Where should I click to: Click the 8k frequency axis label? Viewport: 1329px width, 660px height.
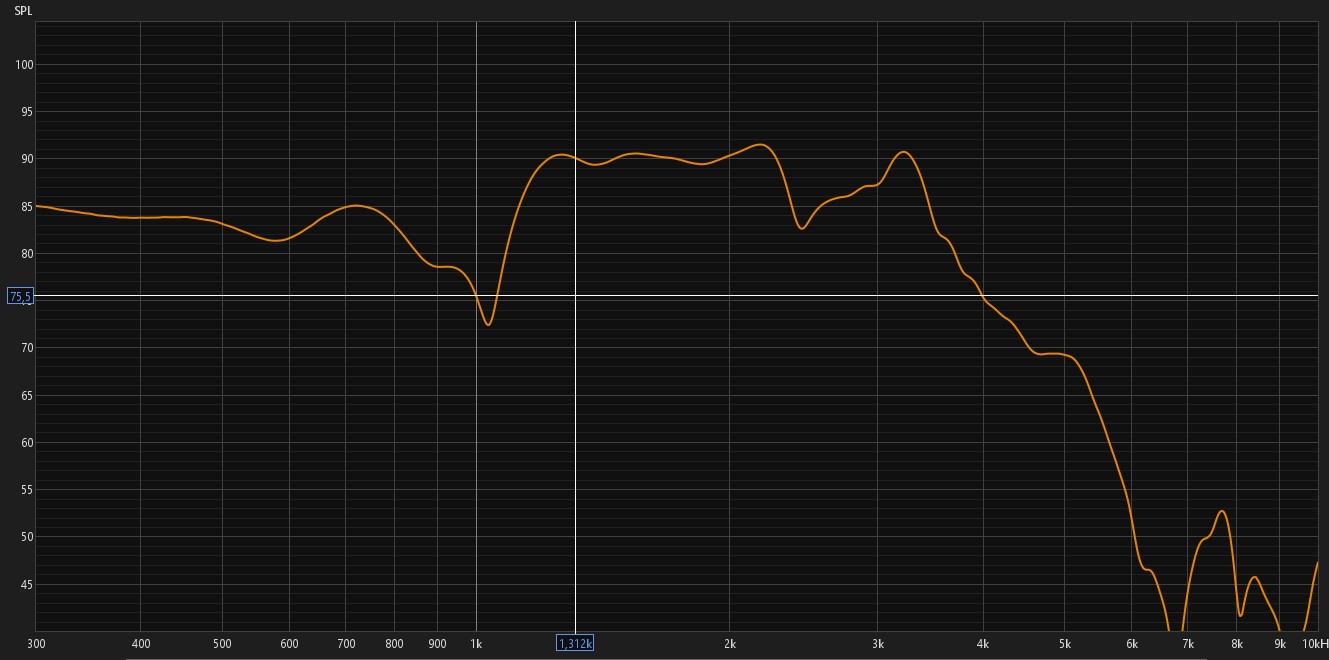pyautogui.click(x=1237, y=644)
